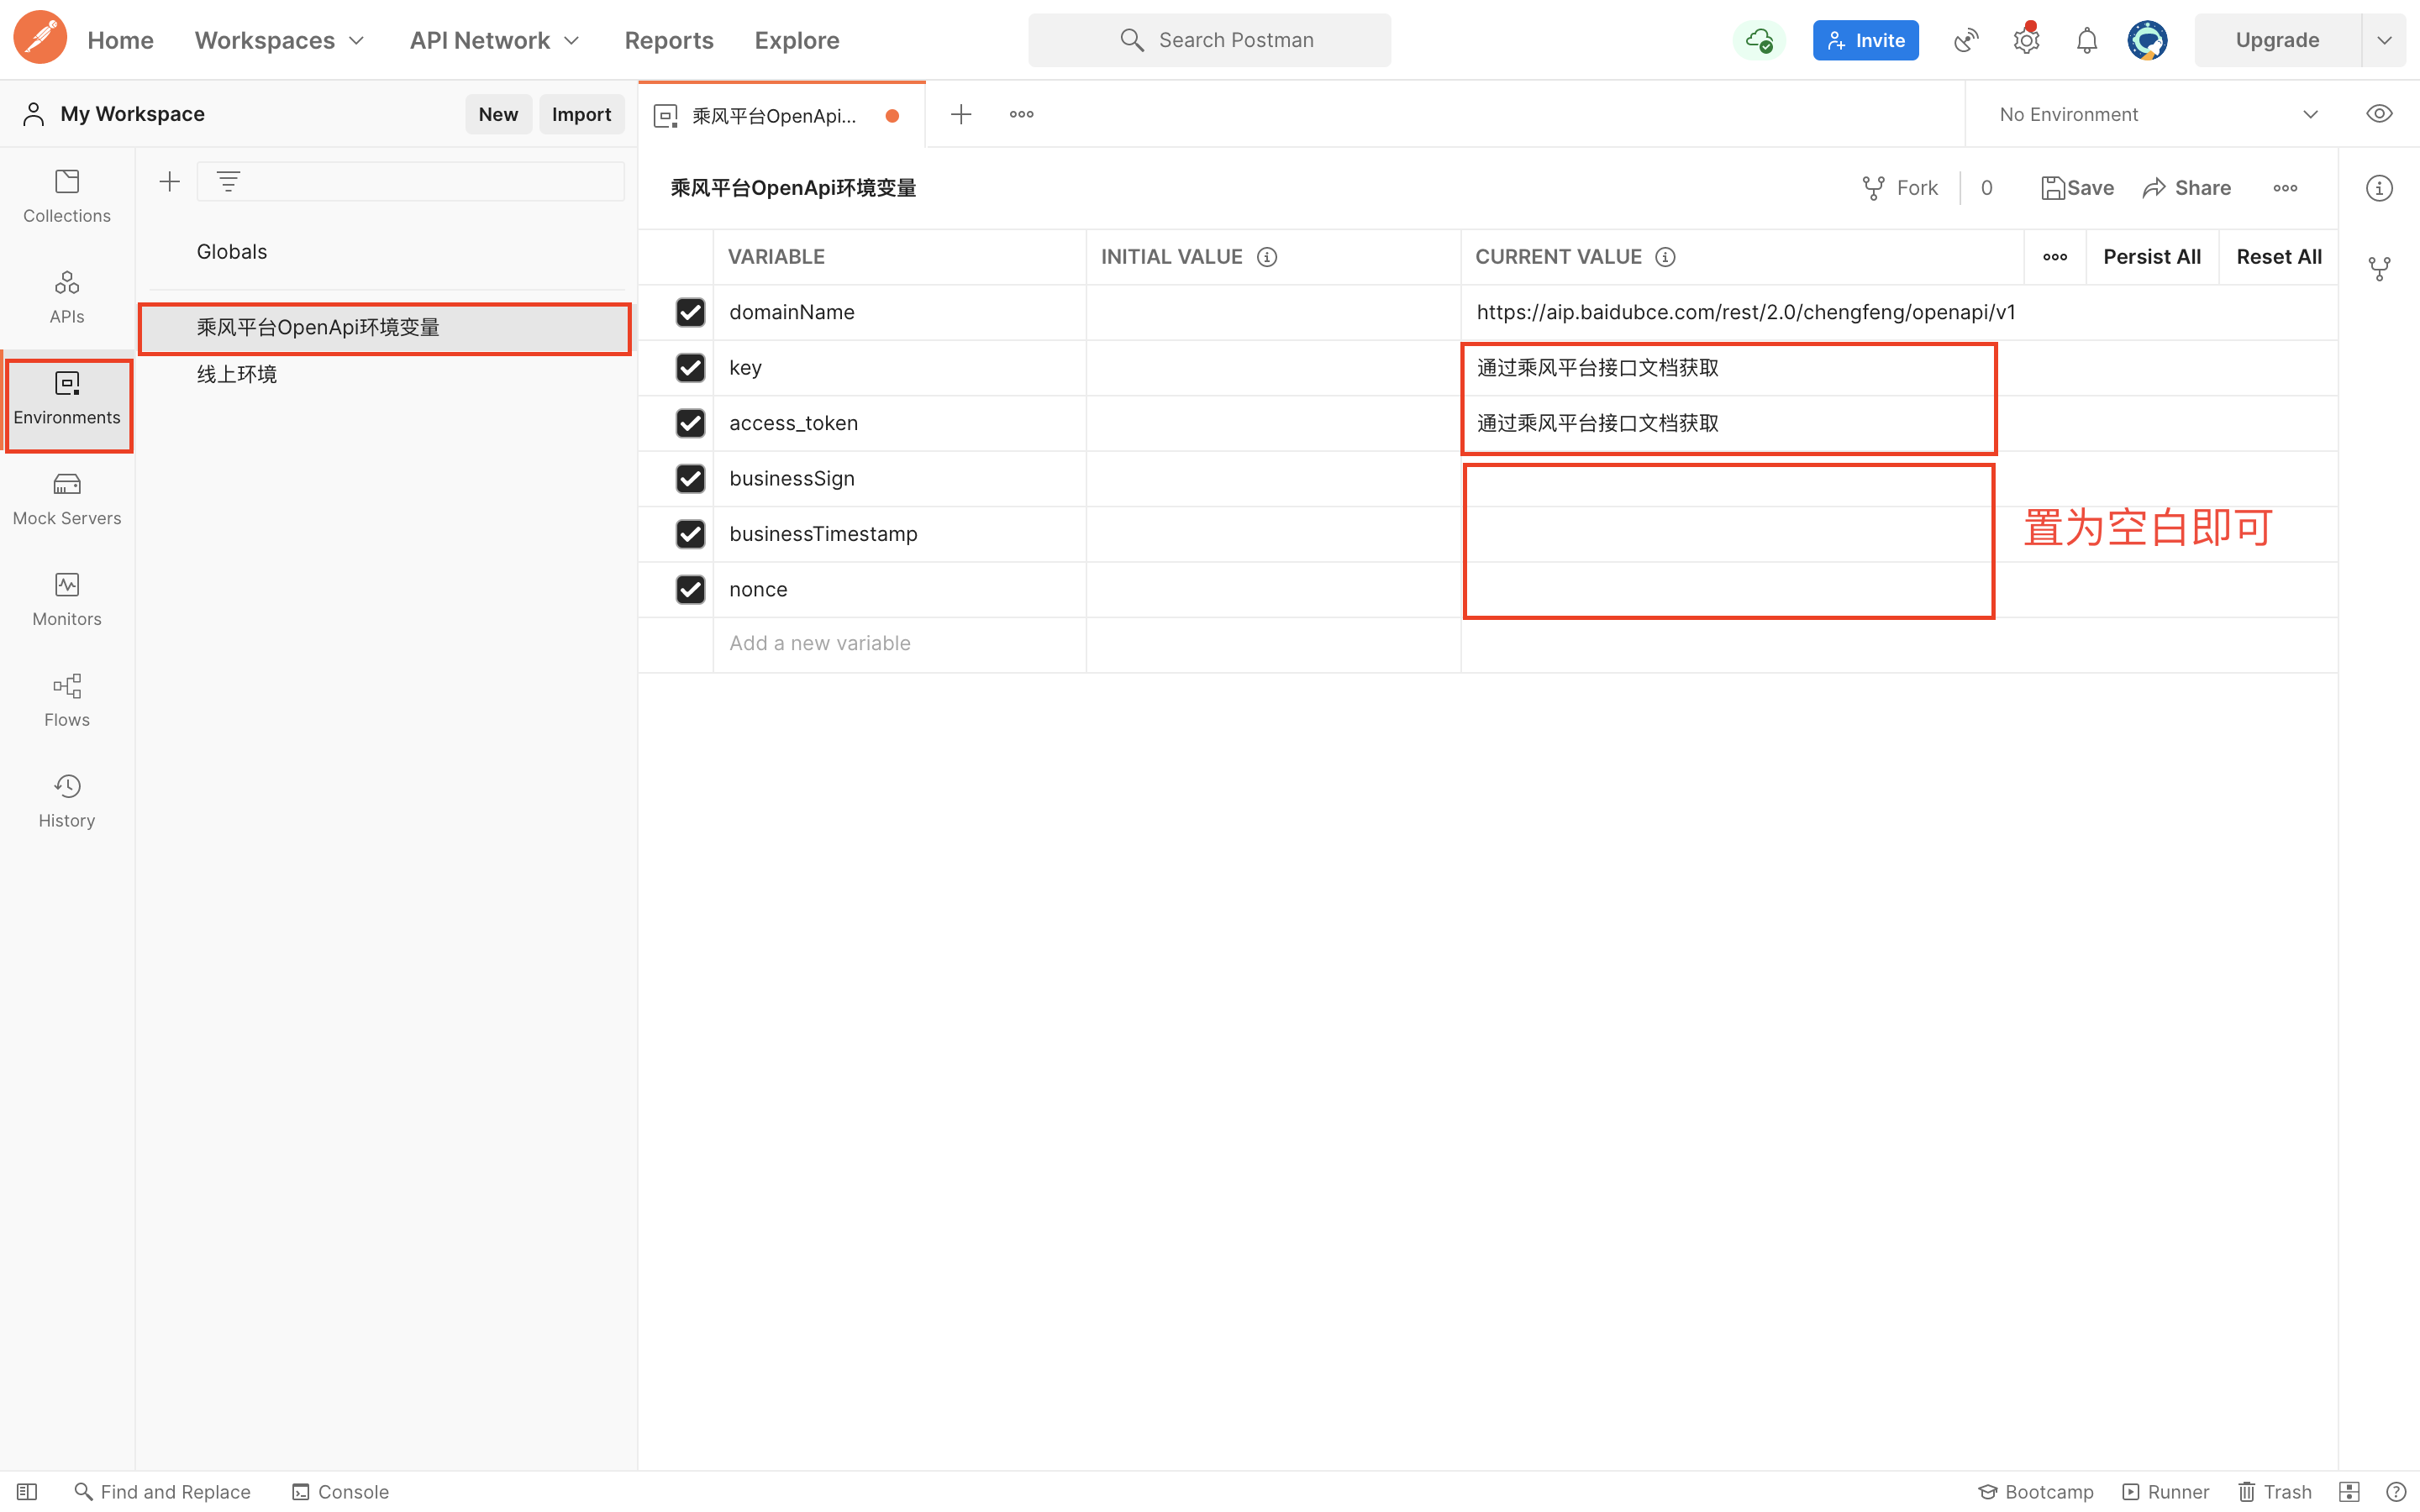Uncheck the businessSign variable checkbox
The image size is (2420, 1512).
690,478
